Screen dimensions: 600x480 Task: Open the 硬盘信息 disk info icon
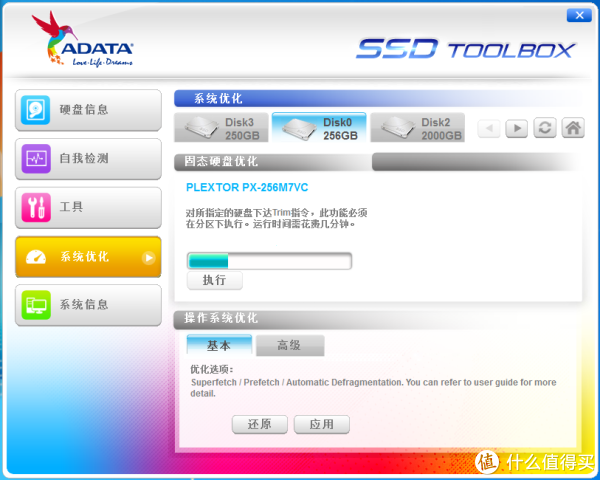click(x=36, y=110)
